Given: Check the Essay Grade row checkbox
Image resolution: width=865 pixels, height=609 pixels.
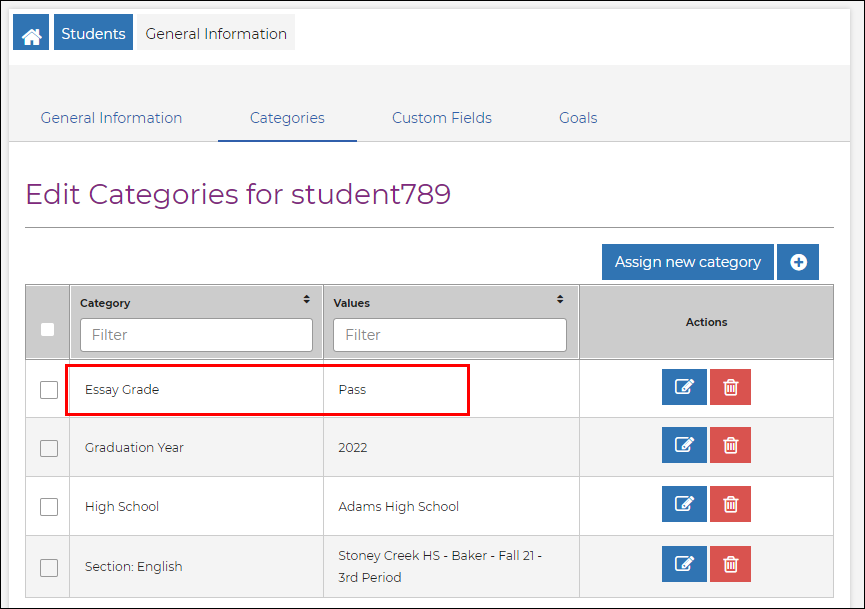Looking at the screenshot, I should pos(49,389).
